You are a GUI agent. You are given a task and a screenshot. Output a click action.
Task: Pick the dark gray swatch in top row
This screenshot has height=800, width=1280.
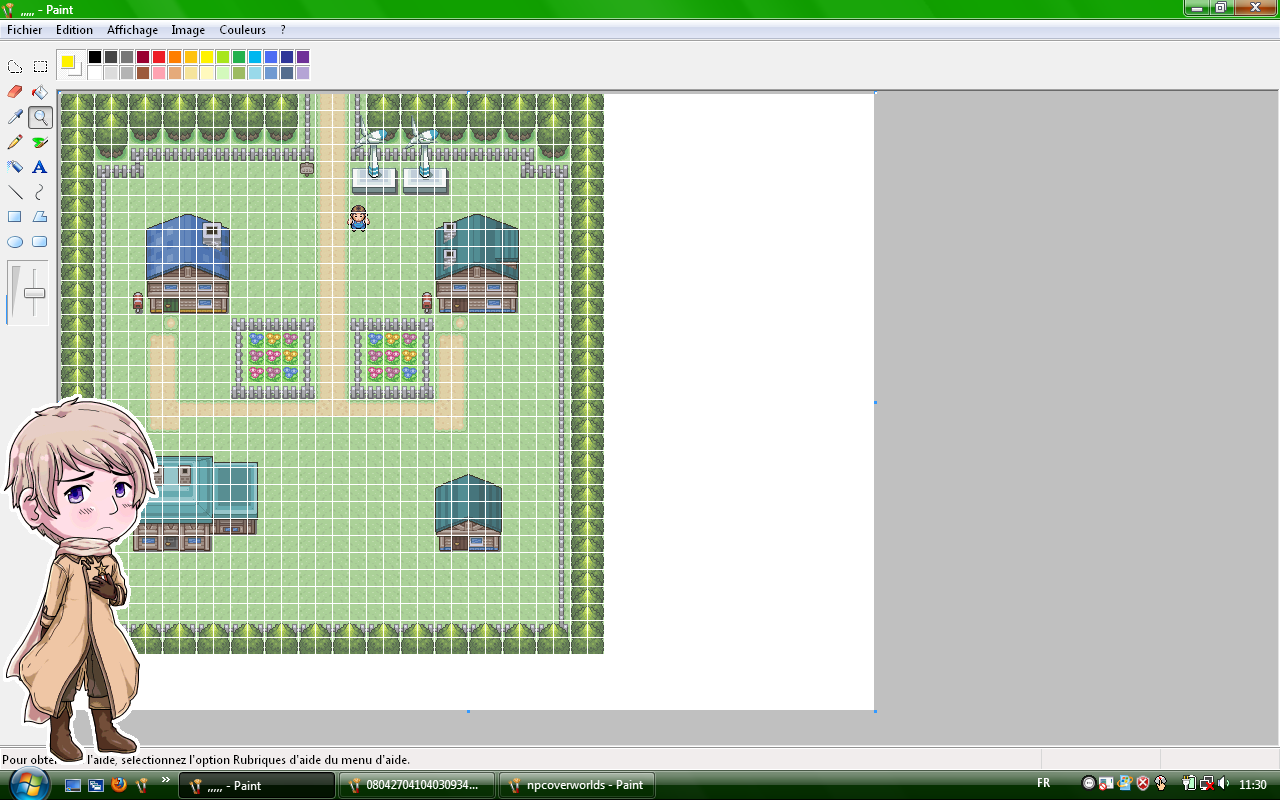pyautogui.click(x=111, y=57)
